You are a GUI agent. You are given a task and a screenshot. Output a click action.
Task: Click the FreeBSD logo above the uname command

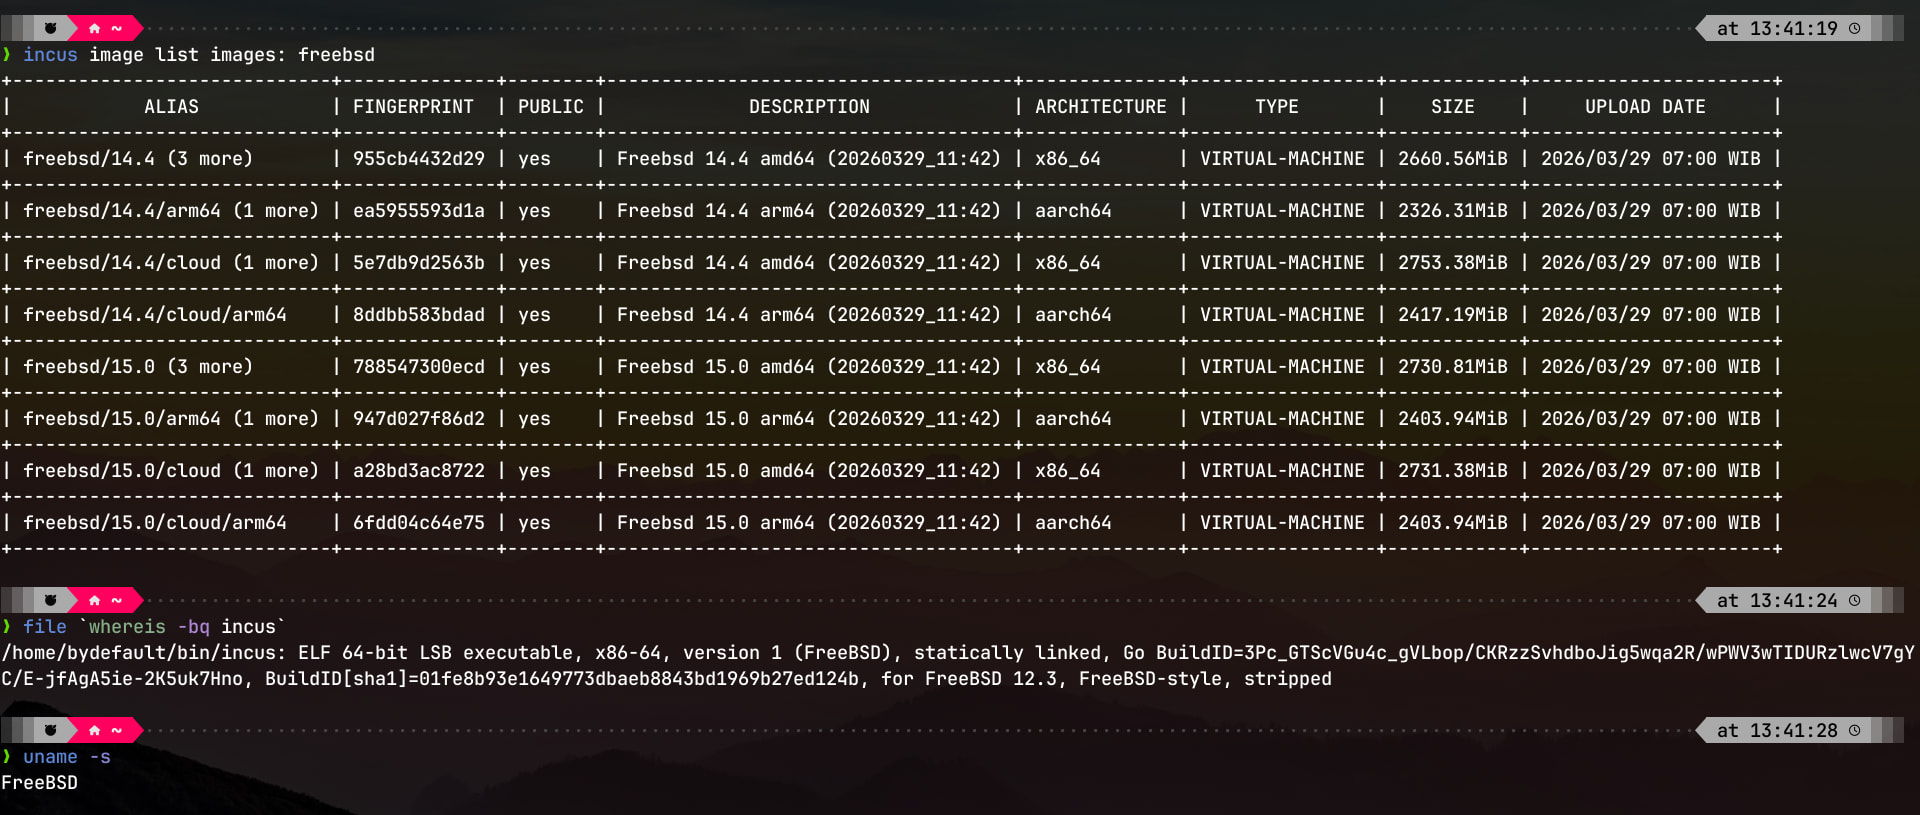pyautogui.click(x=50, y=730)
